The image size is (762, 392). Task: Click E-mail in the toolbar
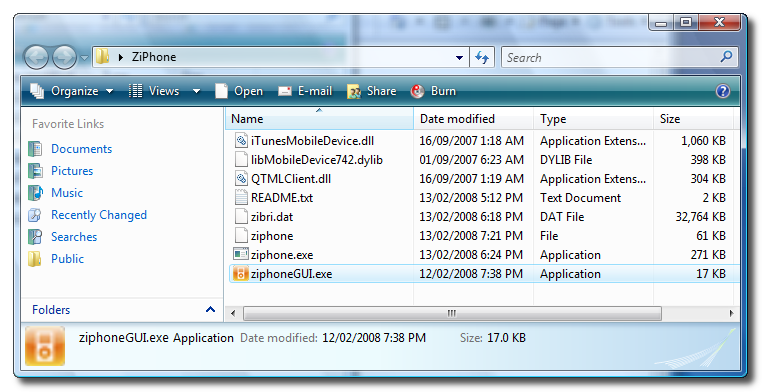pyautogui.click(x=305, y=91)
